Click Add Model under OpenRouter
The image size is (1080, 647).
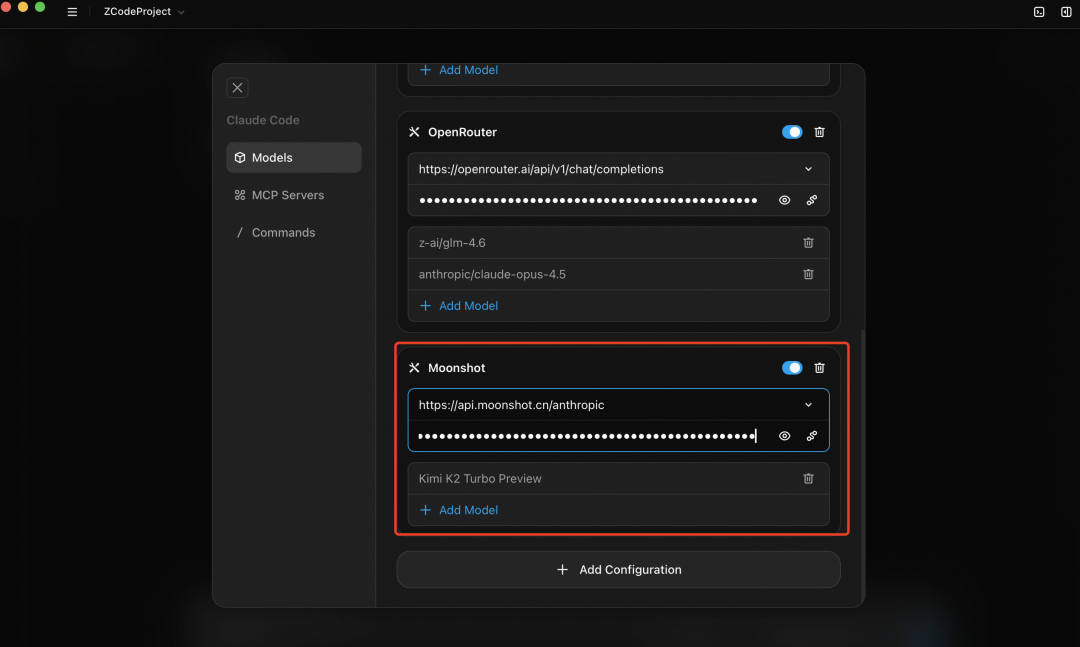coord(459,306)
